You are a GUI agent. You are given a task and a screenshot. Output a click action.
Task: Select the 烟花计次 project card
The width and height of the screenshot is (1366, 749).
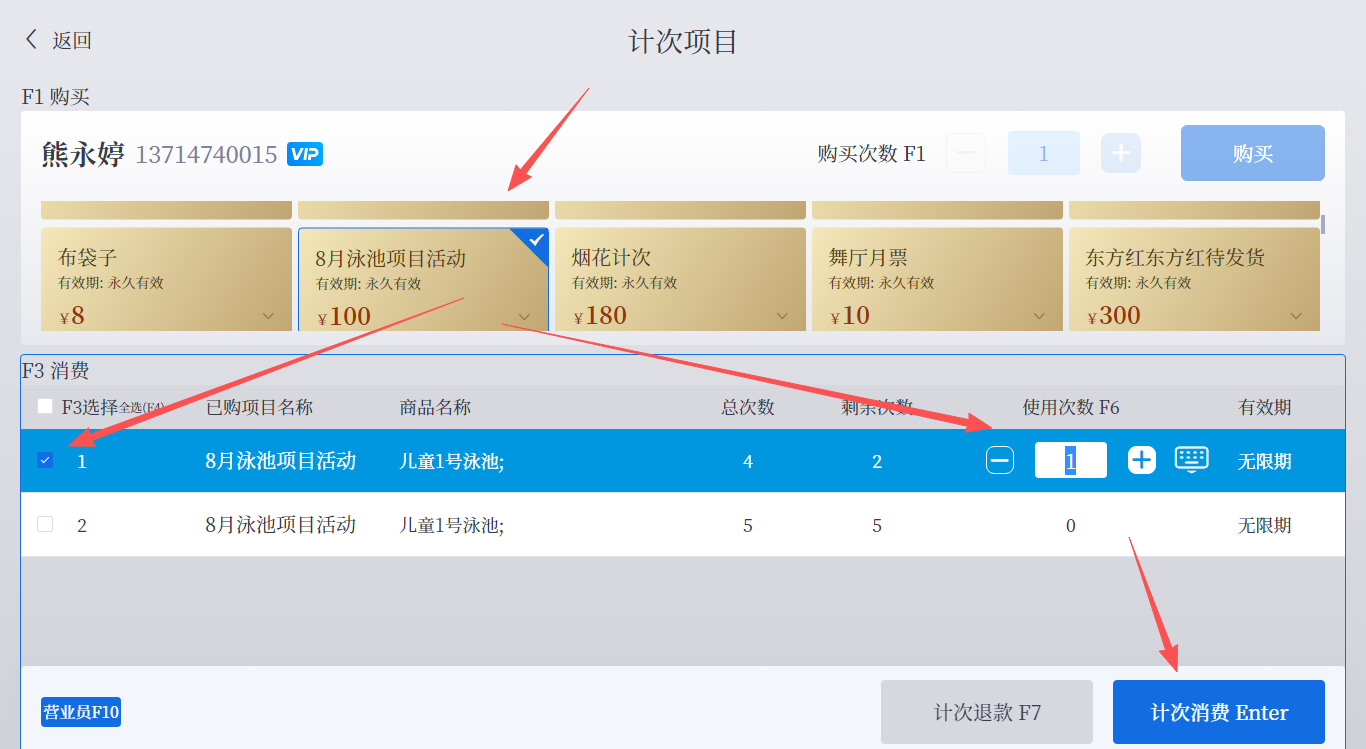pos(680,279)
